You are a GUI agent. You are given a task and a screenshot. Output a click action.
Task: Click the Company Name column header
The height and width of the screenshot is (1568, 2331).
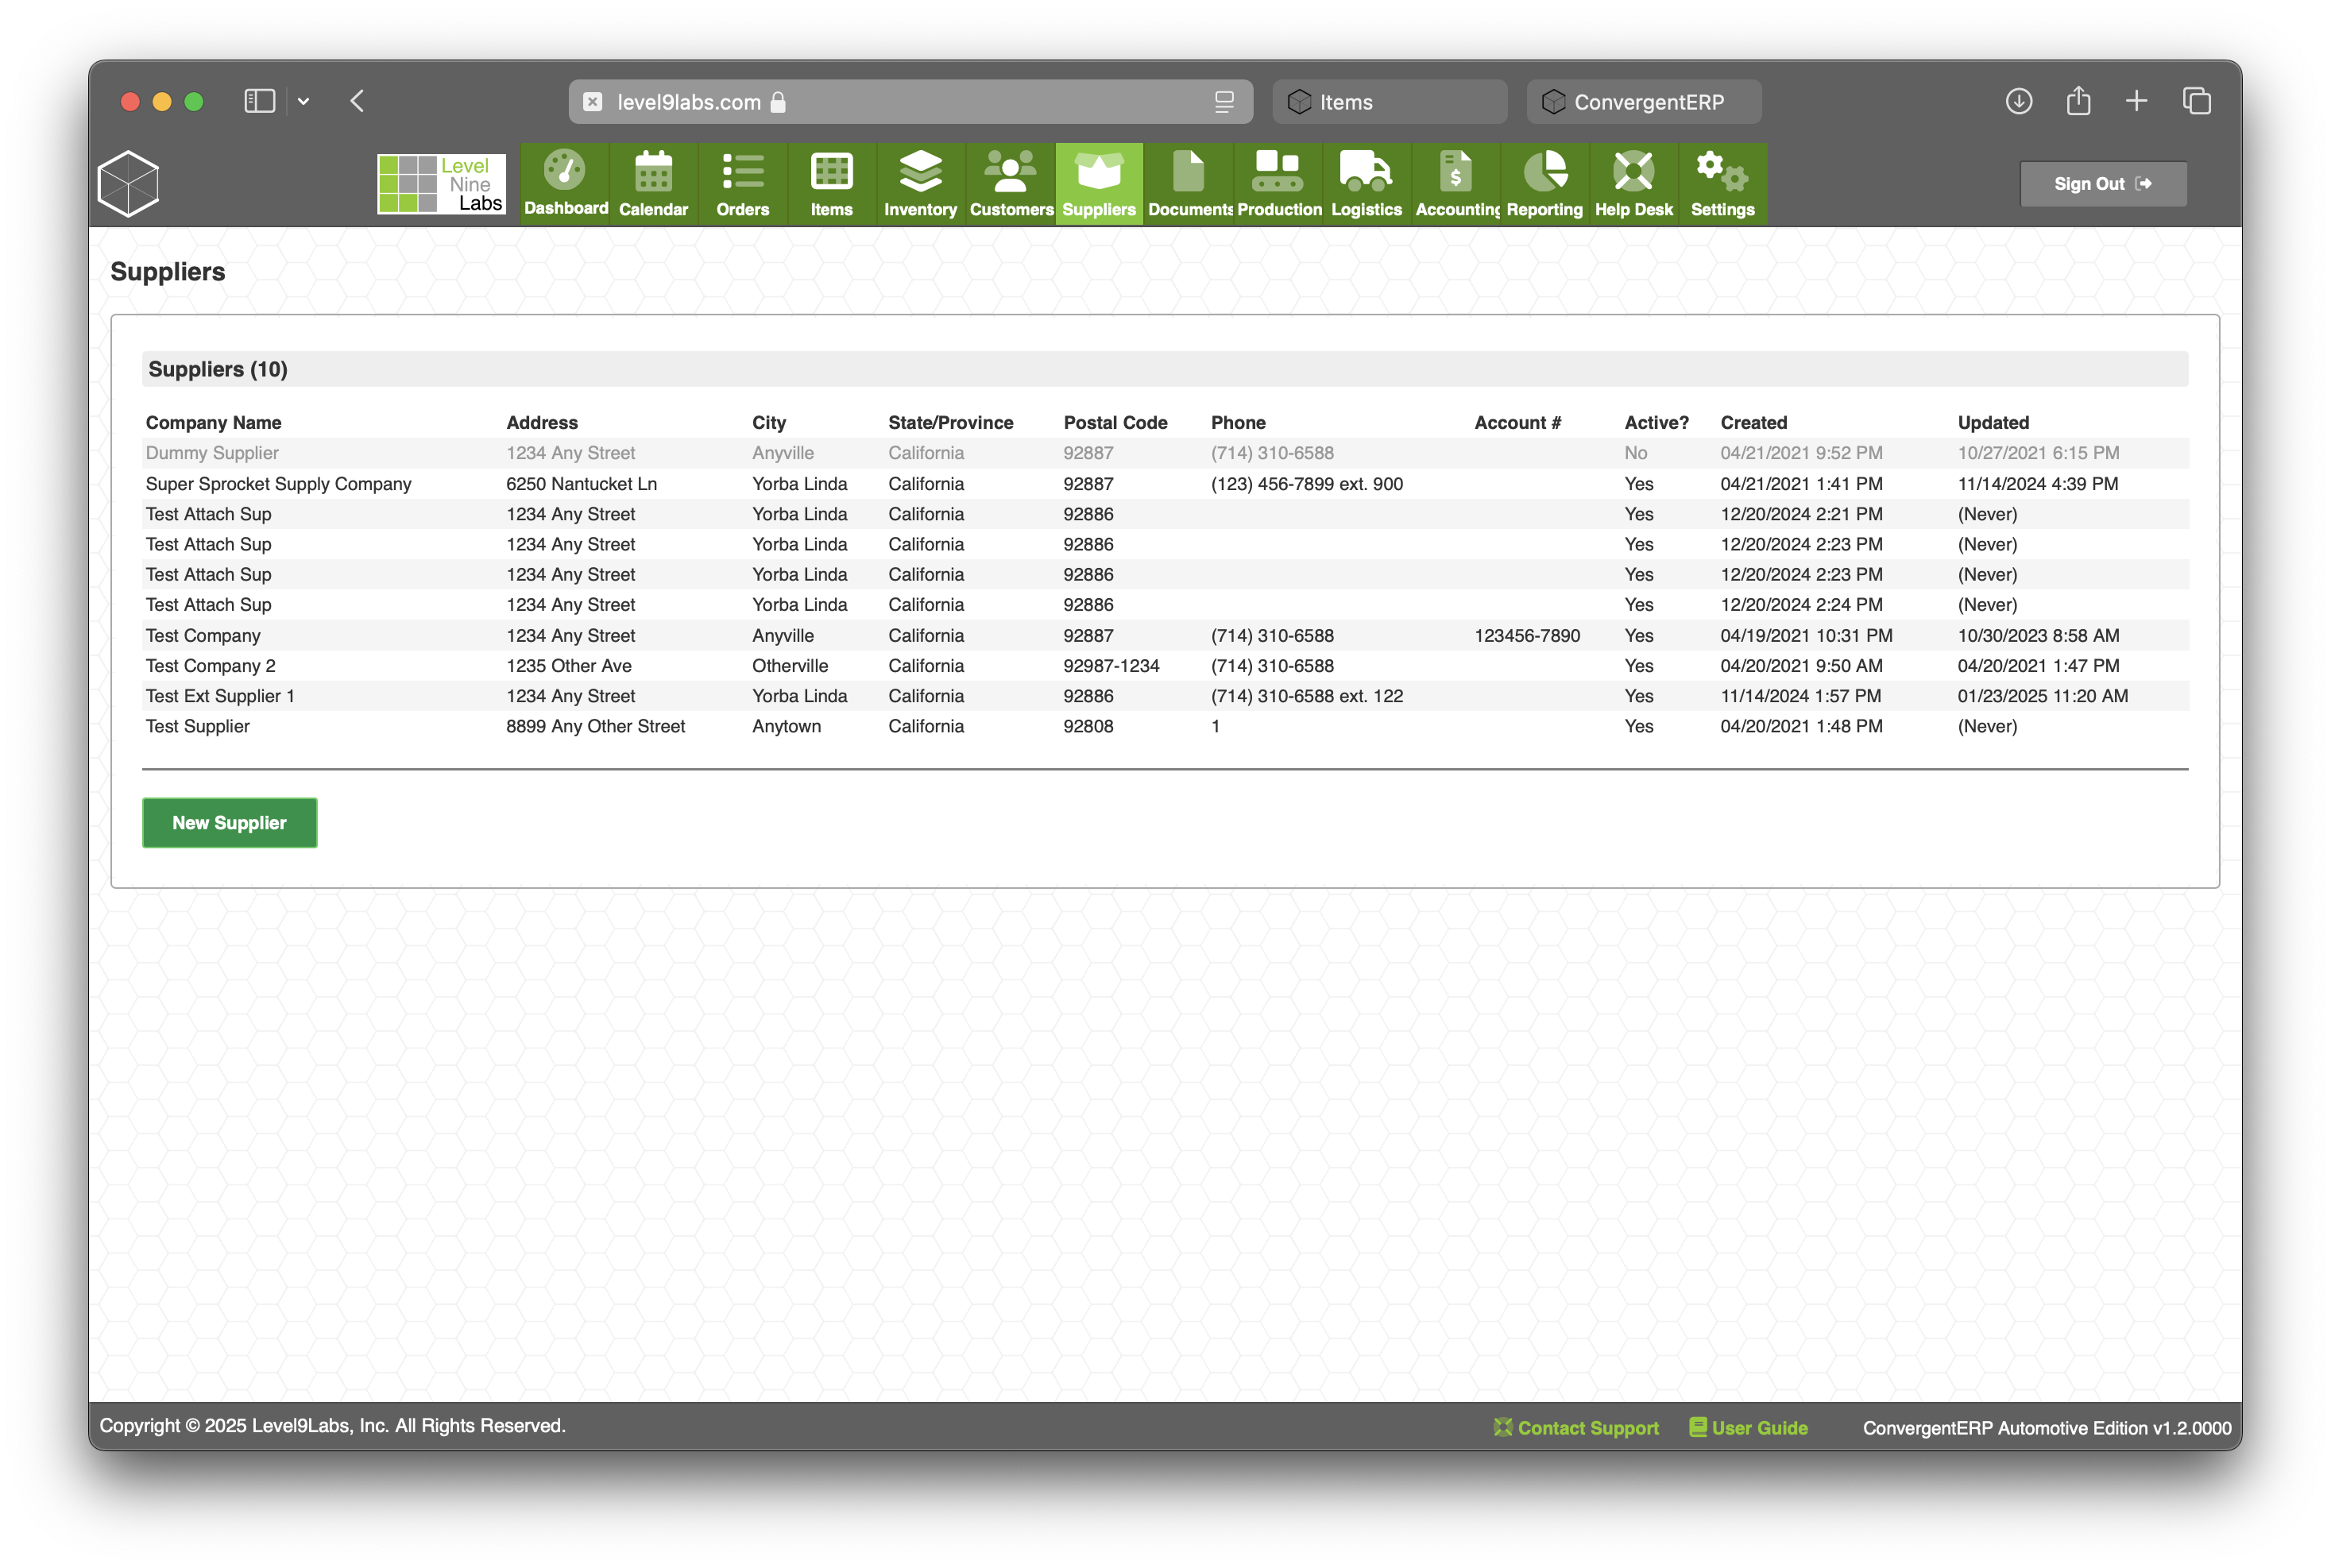[x=213, y=423]
